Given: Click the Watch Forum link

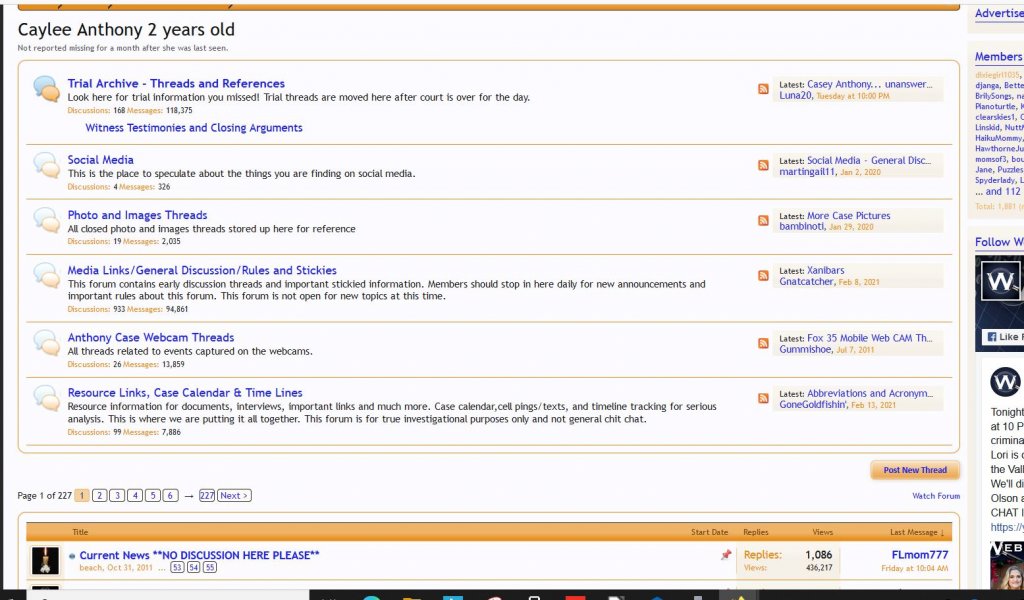Looking at the screenshot, I should 935,496.
